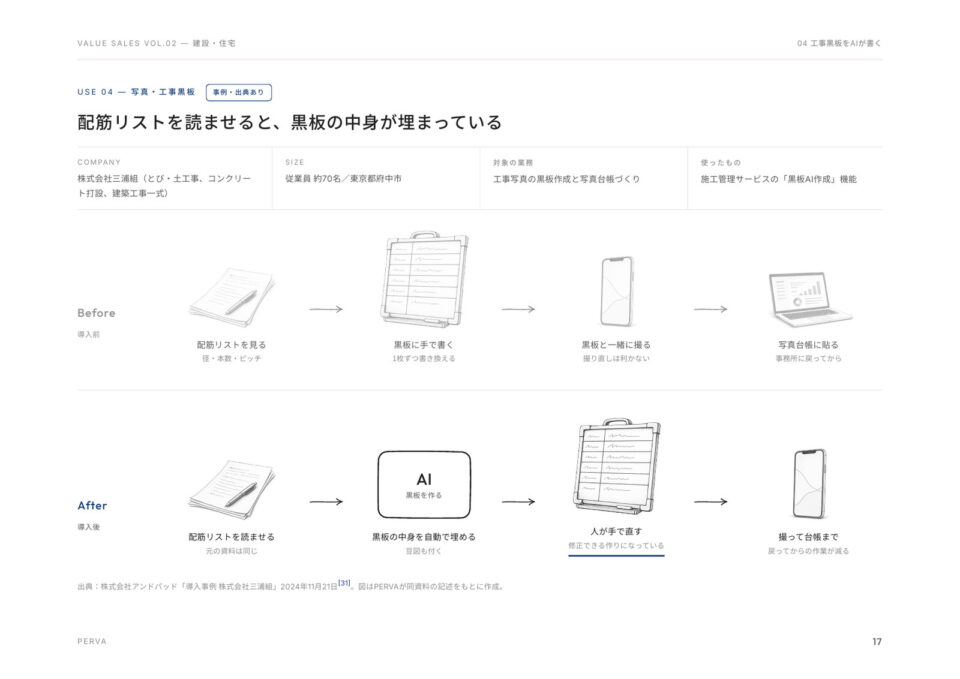Click the 撮って台帳まで step label
This screenshot has width=960, height=679.
click(808, 537)
